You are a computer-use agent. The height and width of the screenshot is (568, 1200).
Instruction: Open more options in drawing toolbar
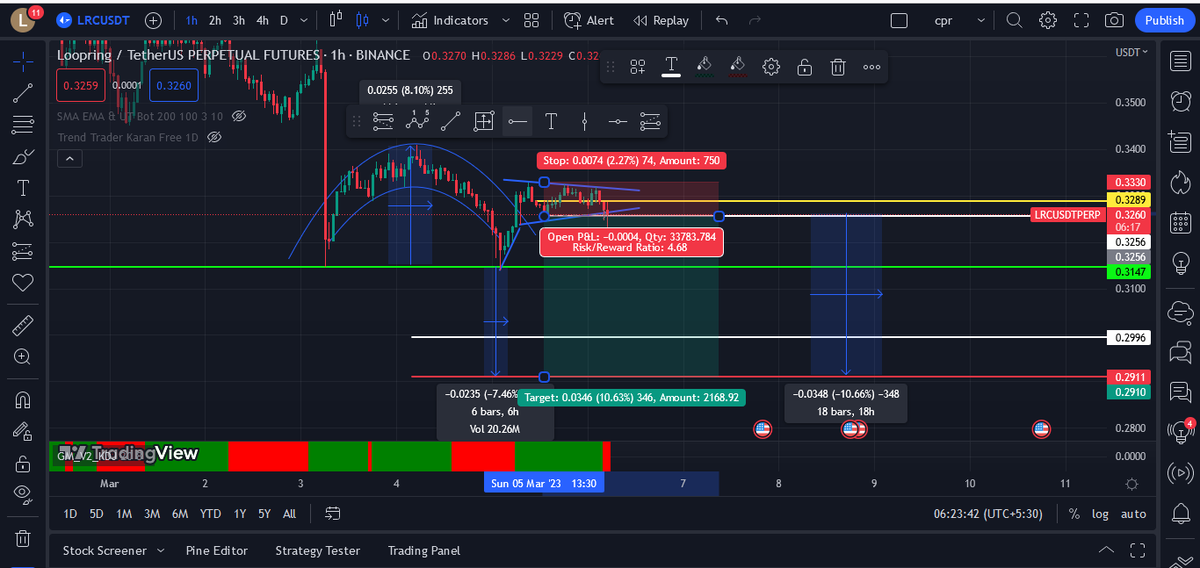point(872,67)
